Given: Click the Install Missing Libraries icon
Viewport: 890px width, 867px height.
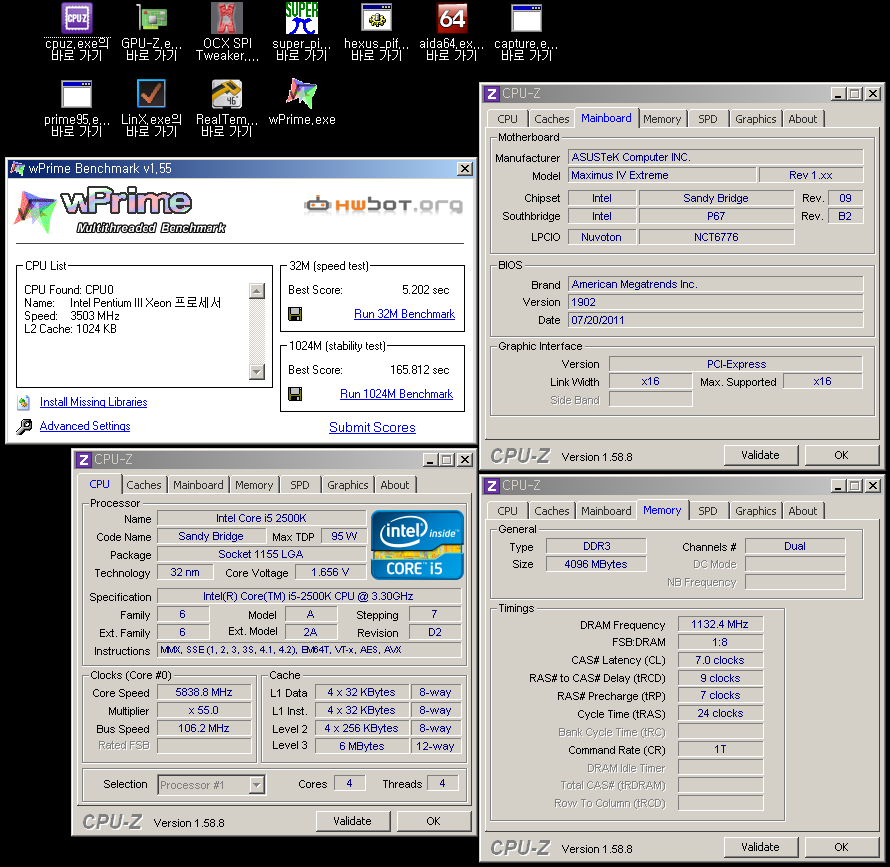Looking at the screenshot, I should [x=23, y=403].
